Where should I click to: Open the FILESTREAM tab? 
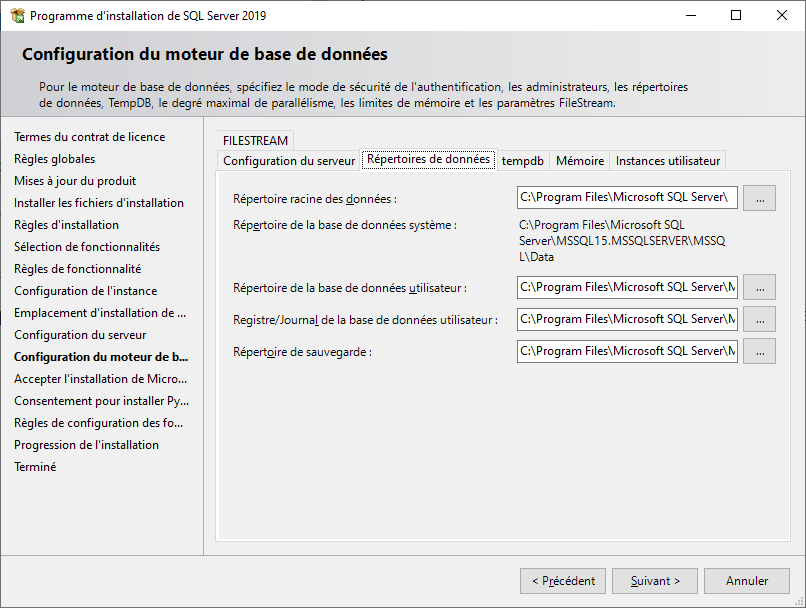[x=255, y=140]
